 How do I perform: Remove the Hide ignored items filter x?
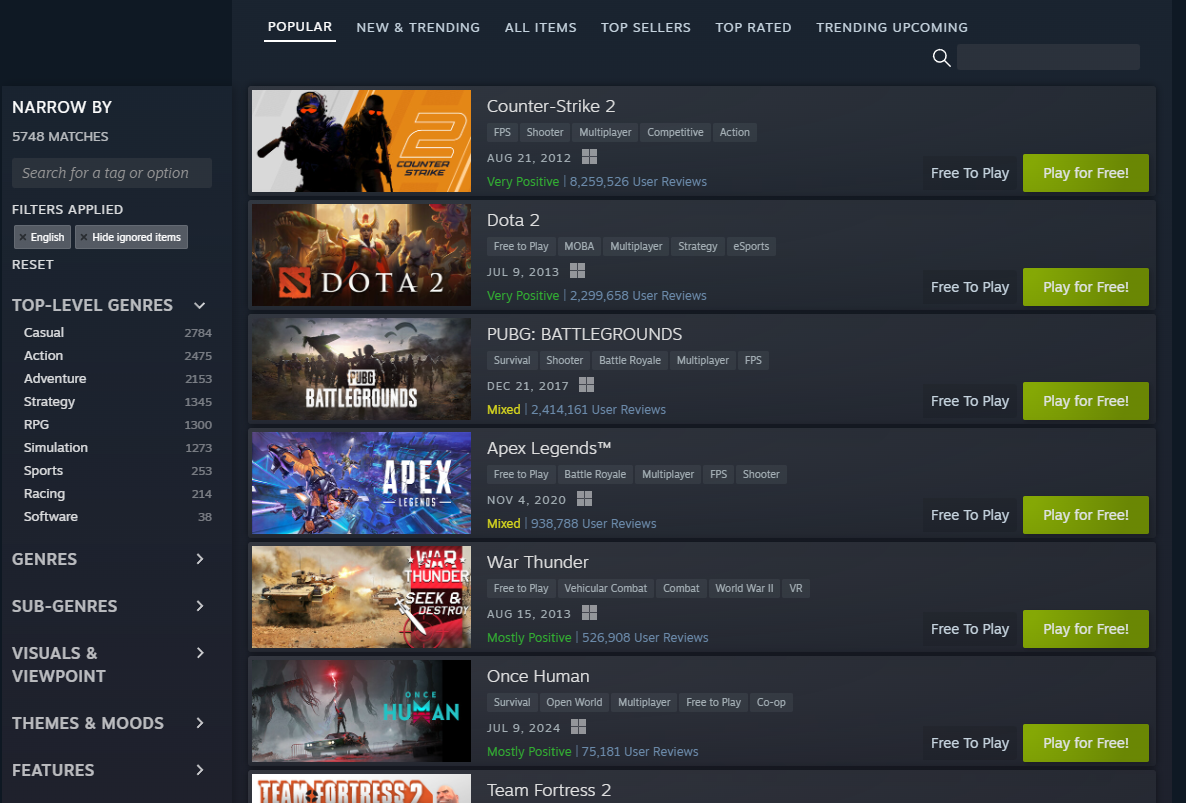(x=84, y=237)
